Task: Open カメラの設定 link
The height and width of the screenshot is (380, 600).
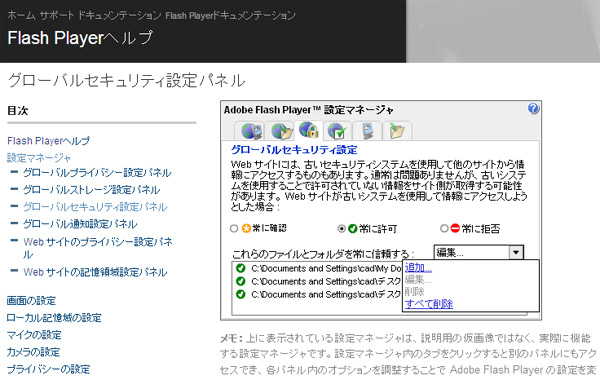Action: 33,352
